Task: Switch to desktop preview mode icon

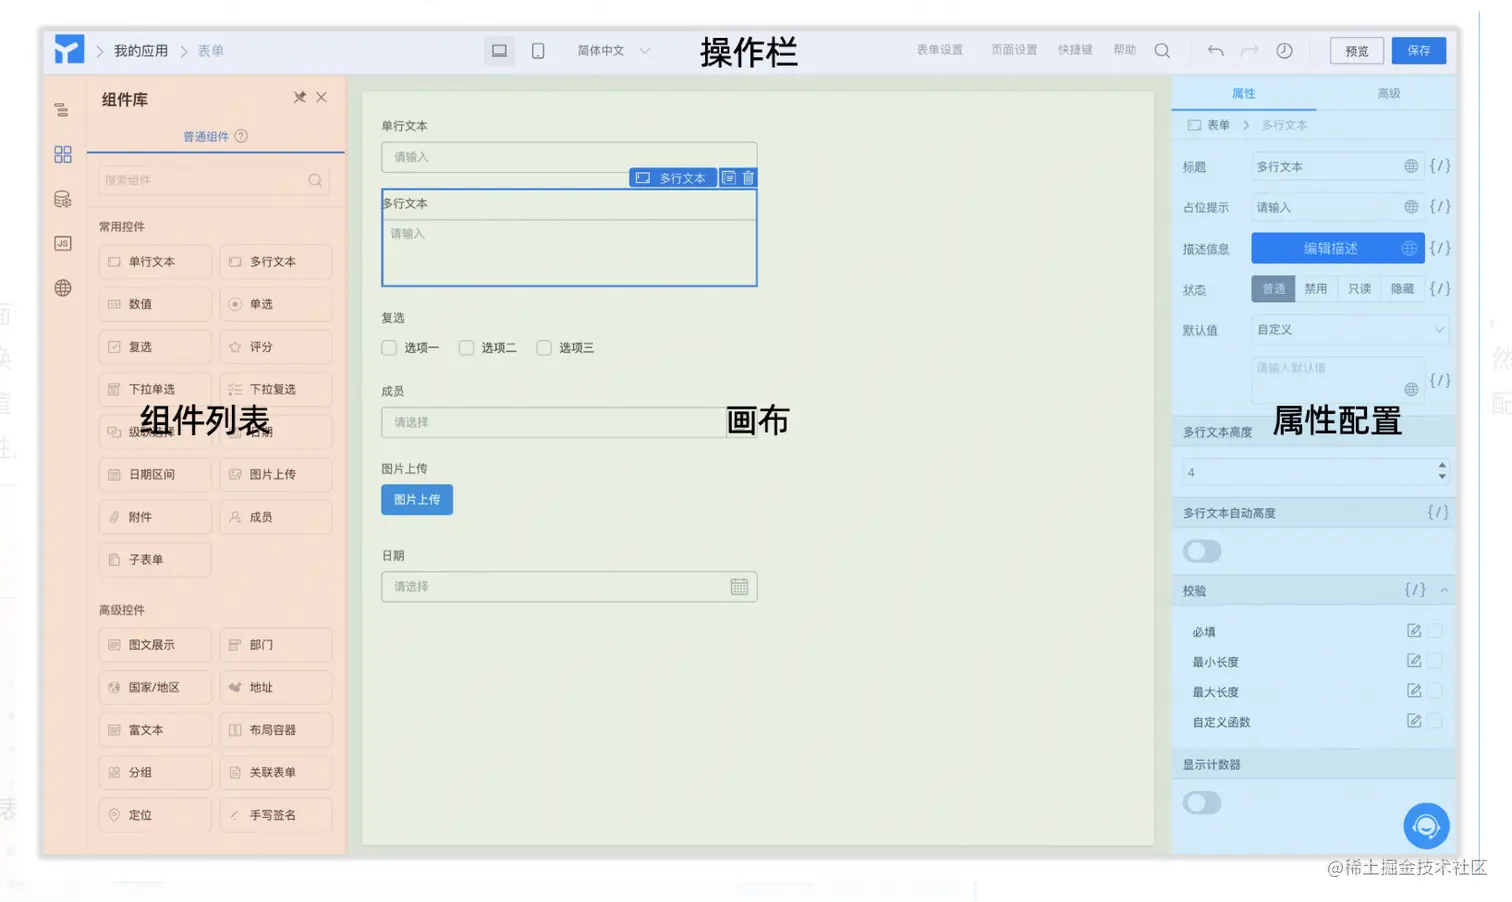Action: [499, 50]
